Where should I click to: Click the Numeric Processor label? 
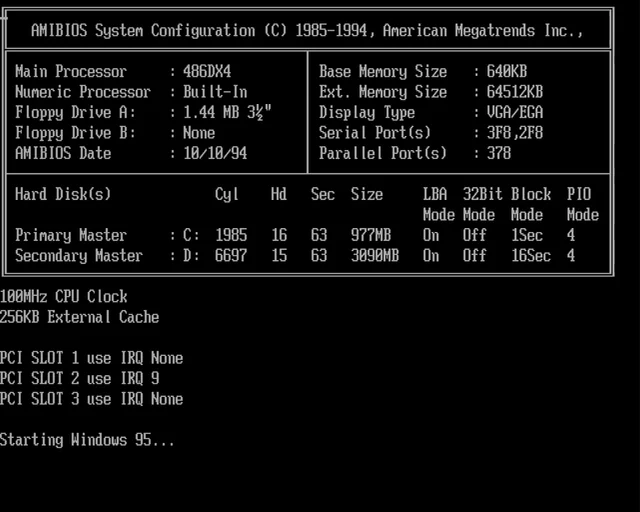click(x=83, y=92)
